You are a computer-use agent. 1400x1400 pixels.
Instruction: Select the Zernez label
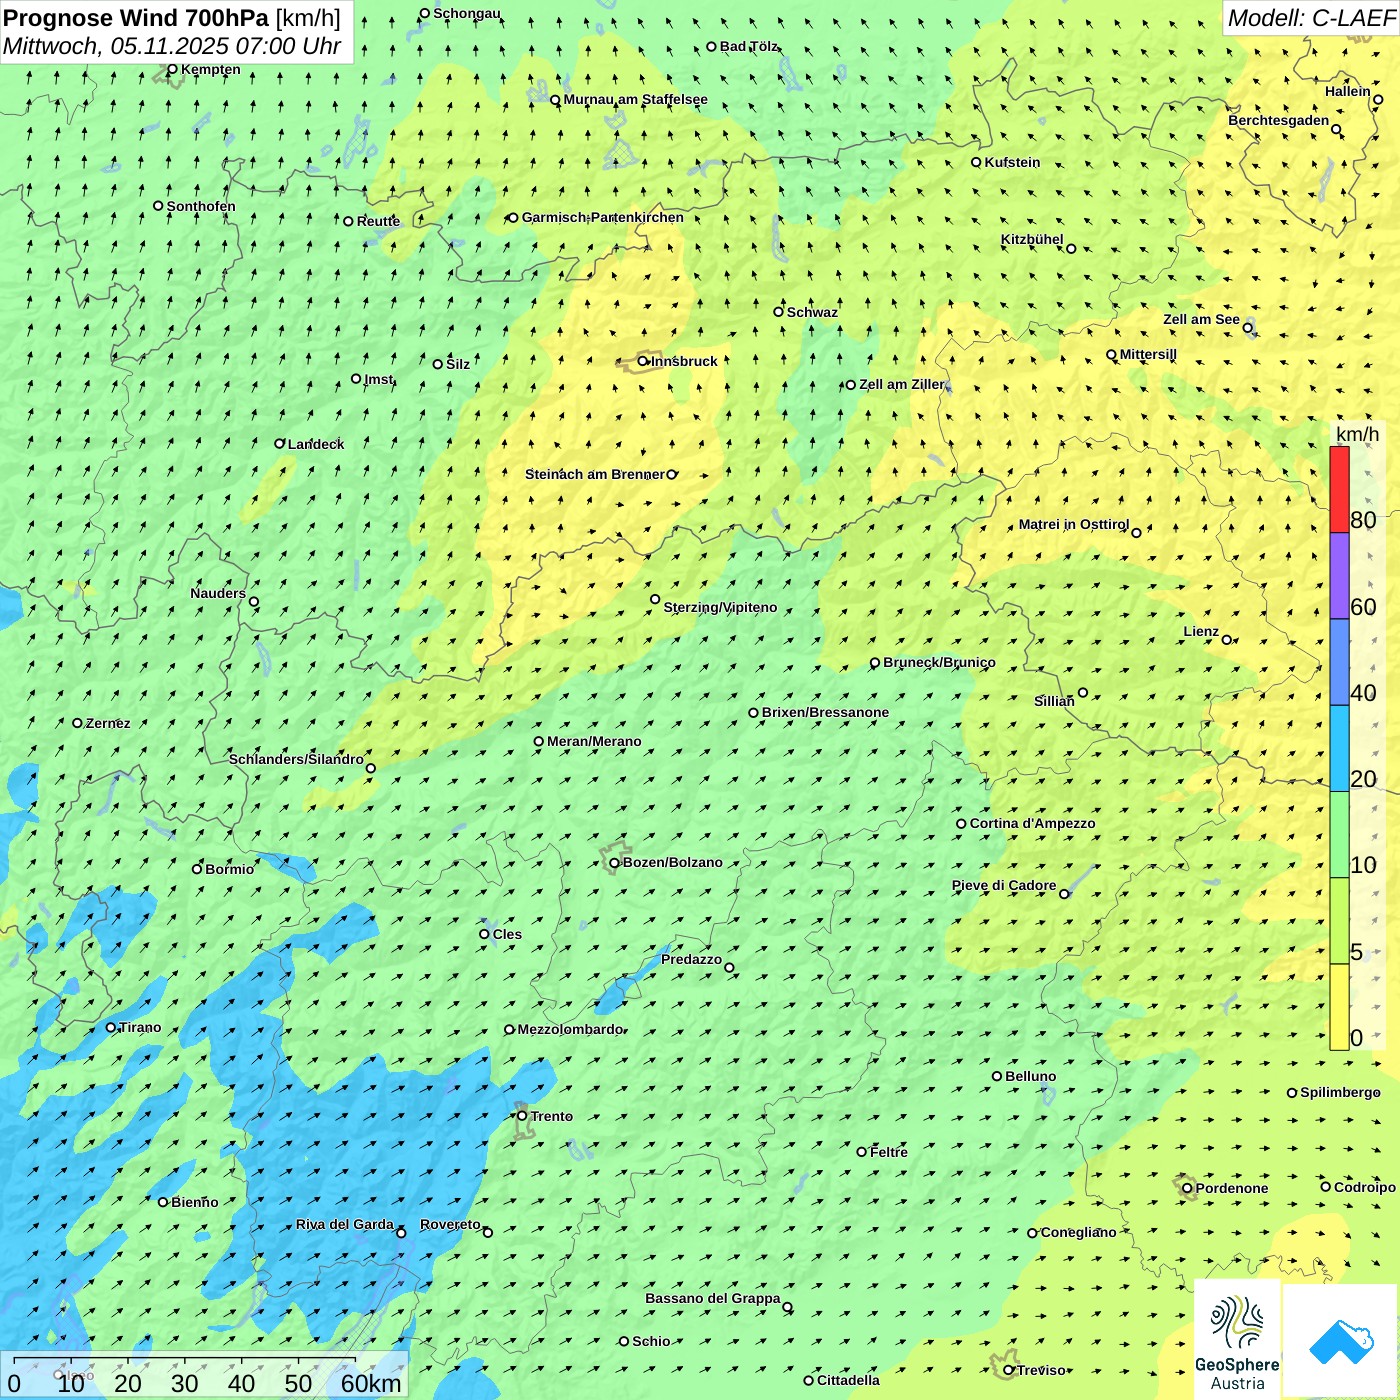coord(108,723)
